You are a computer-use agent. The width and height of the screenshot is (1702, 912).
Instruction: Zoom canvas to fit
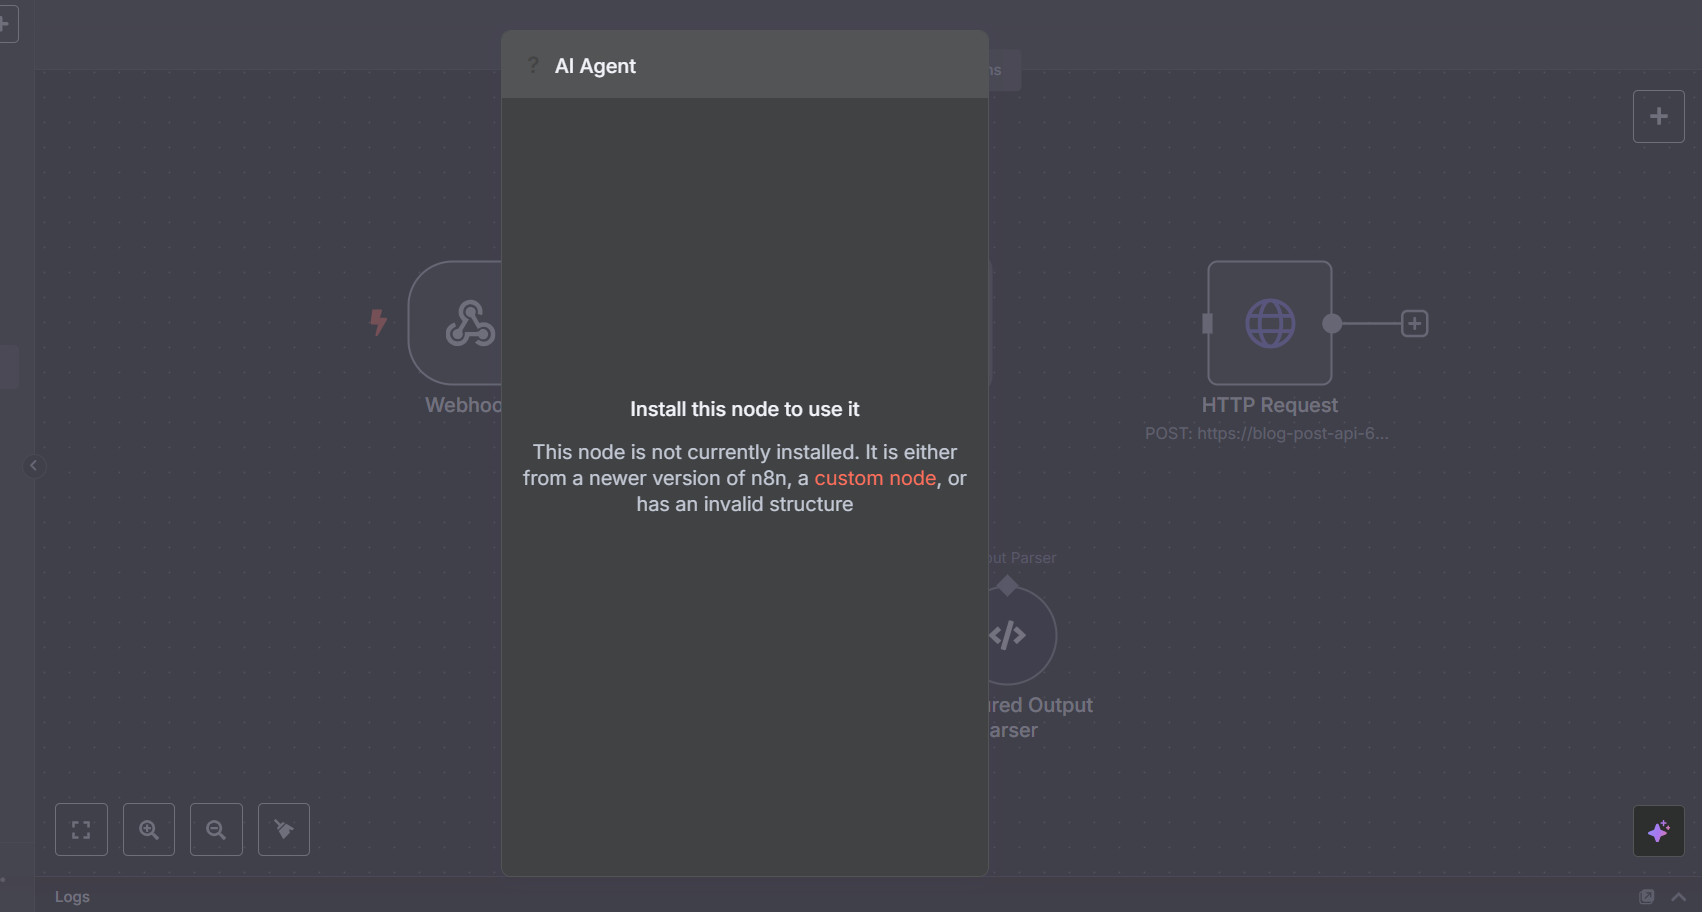tap(81, 829)
